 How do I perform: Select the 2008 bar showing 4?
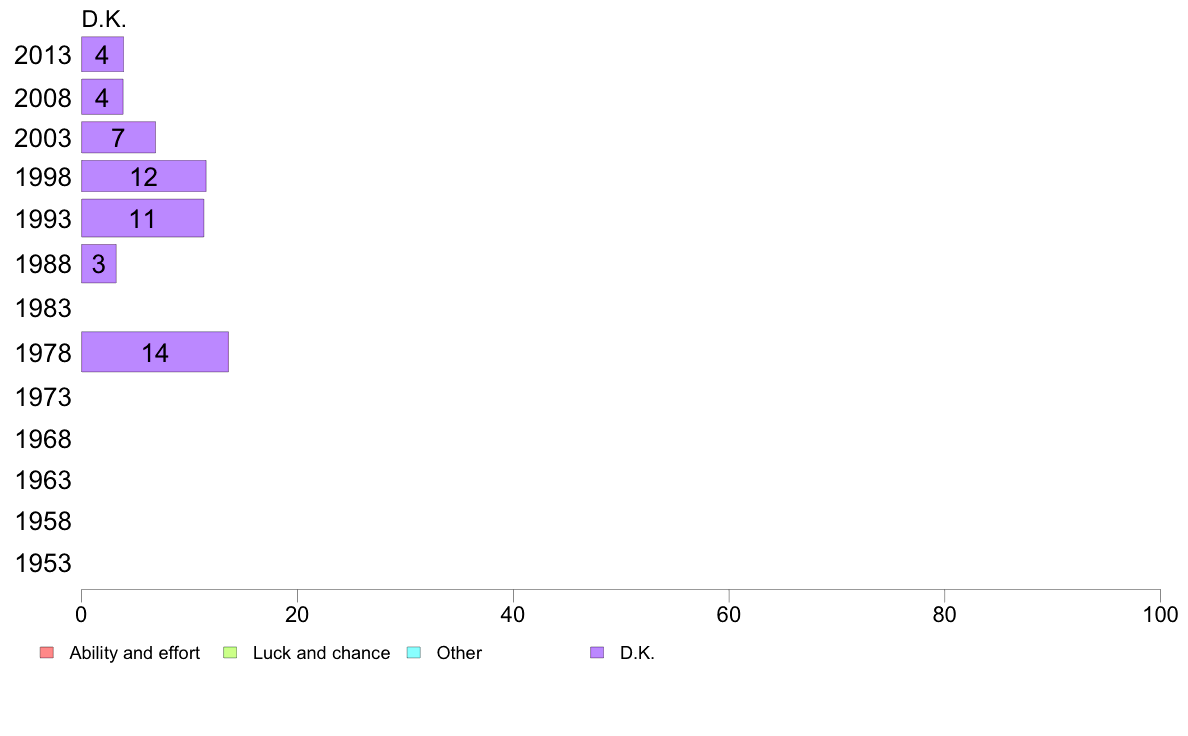102,97
